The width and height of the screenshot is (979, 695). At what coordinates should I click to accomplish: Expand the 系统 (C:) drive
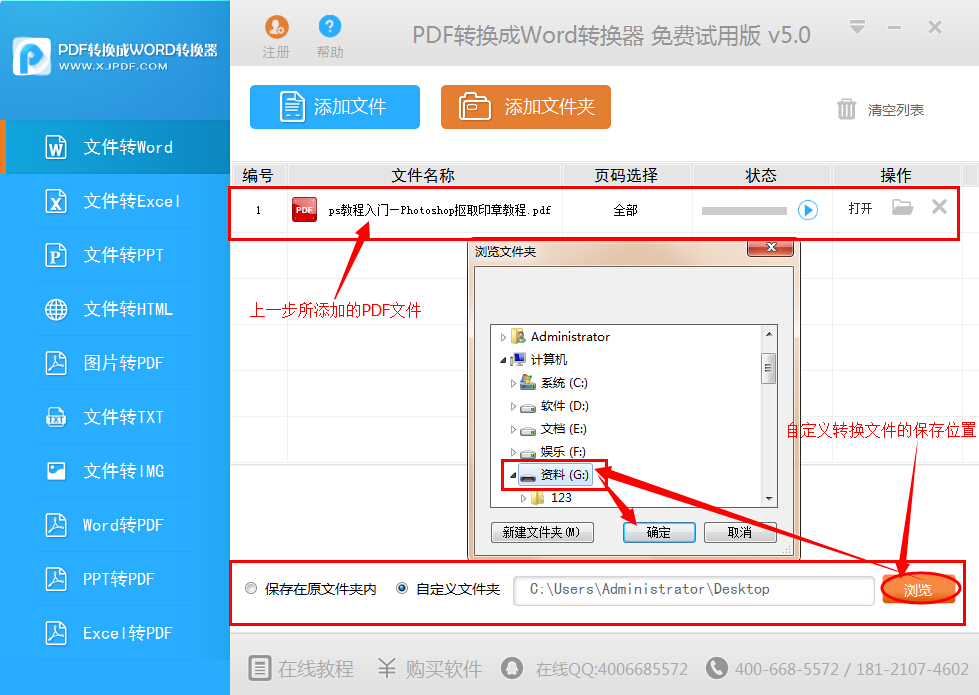pyautogui.click(x=513, y=383)
